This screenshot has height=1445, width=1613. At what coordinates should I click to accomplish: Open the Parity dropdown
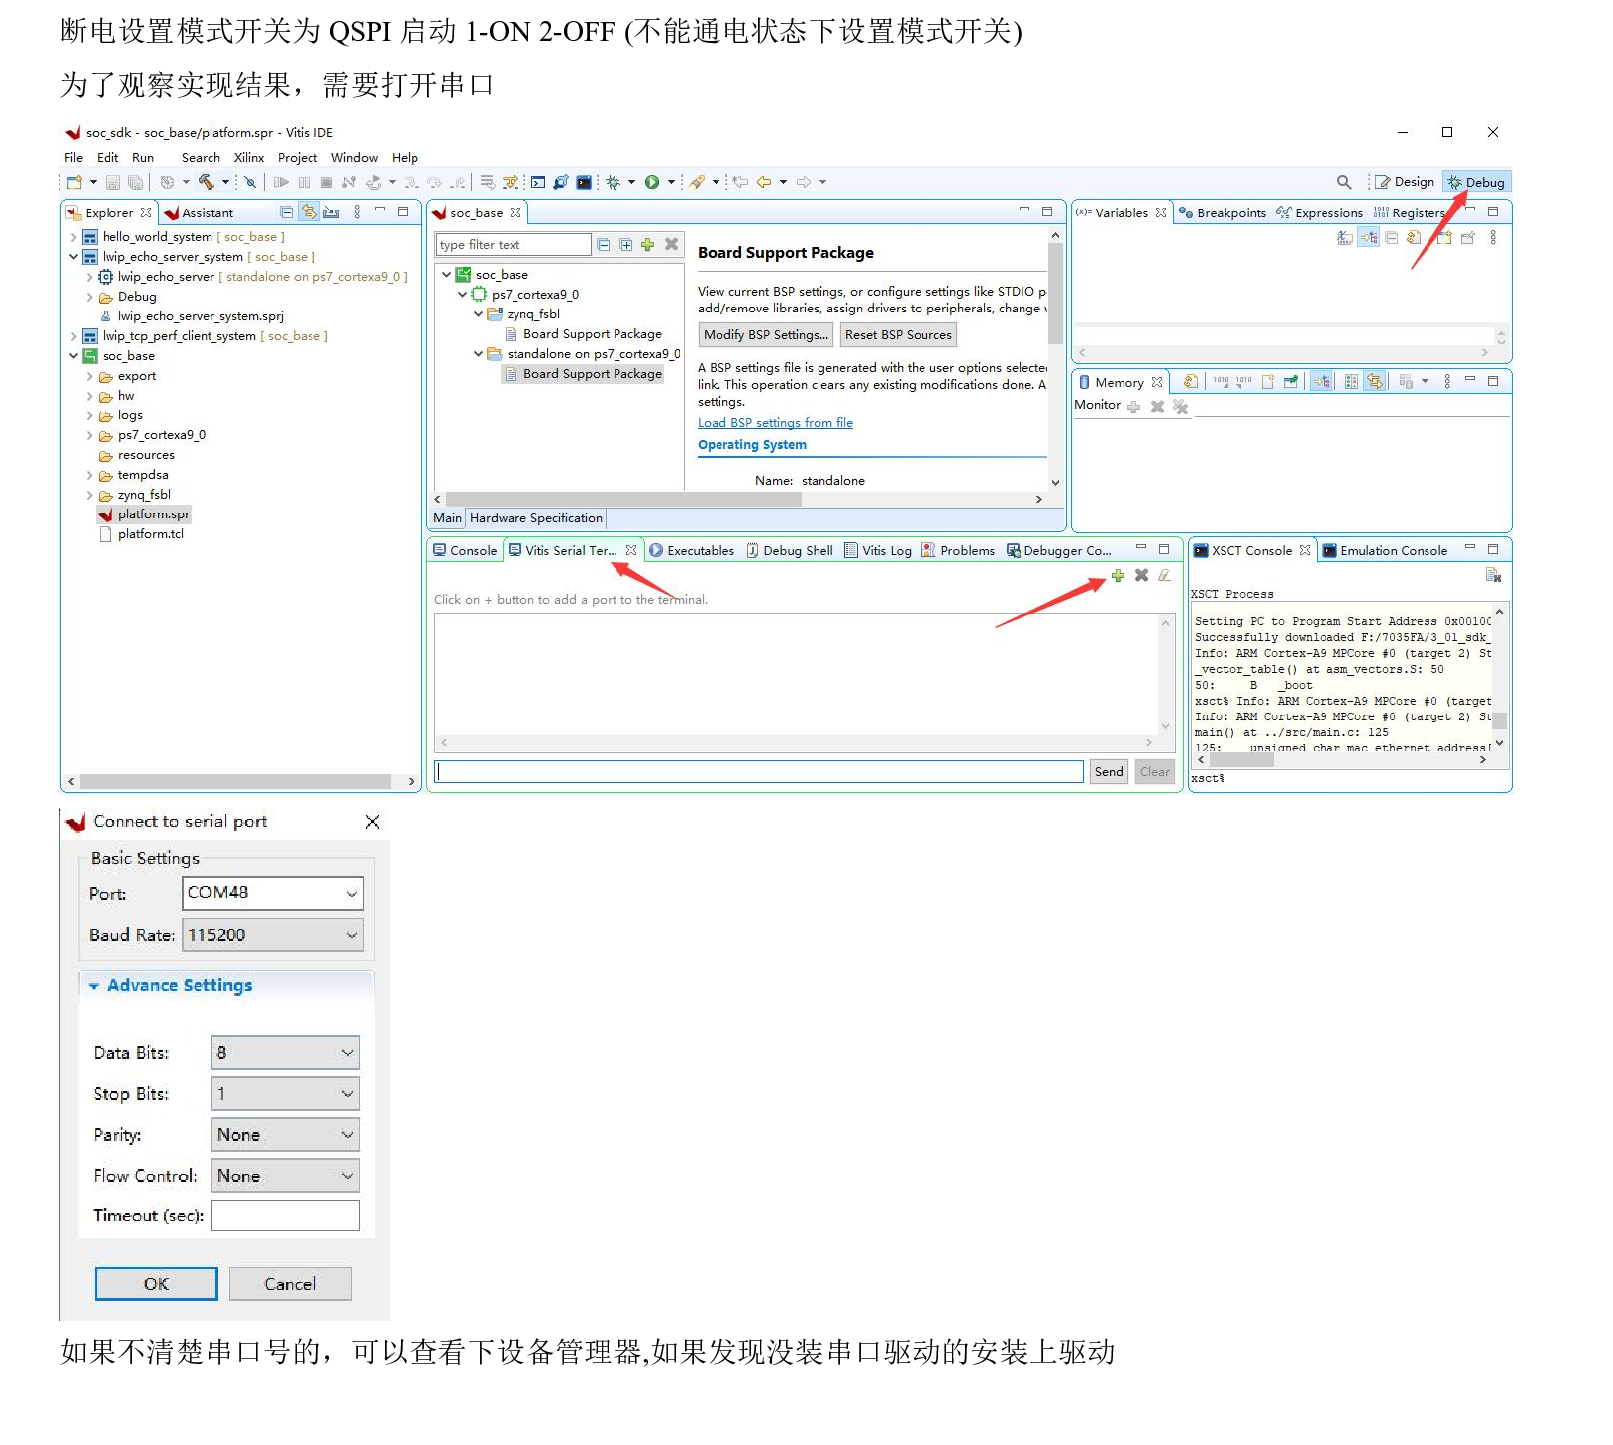(285, 1134)
